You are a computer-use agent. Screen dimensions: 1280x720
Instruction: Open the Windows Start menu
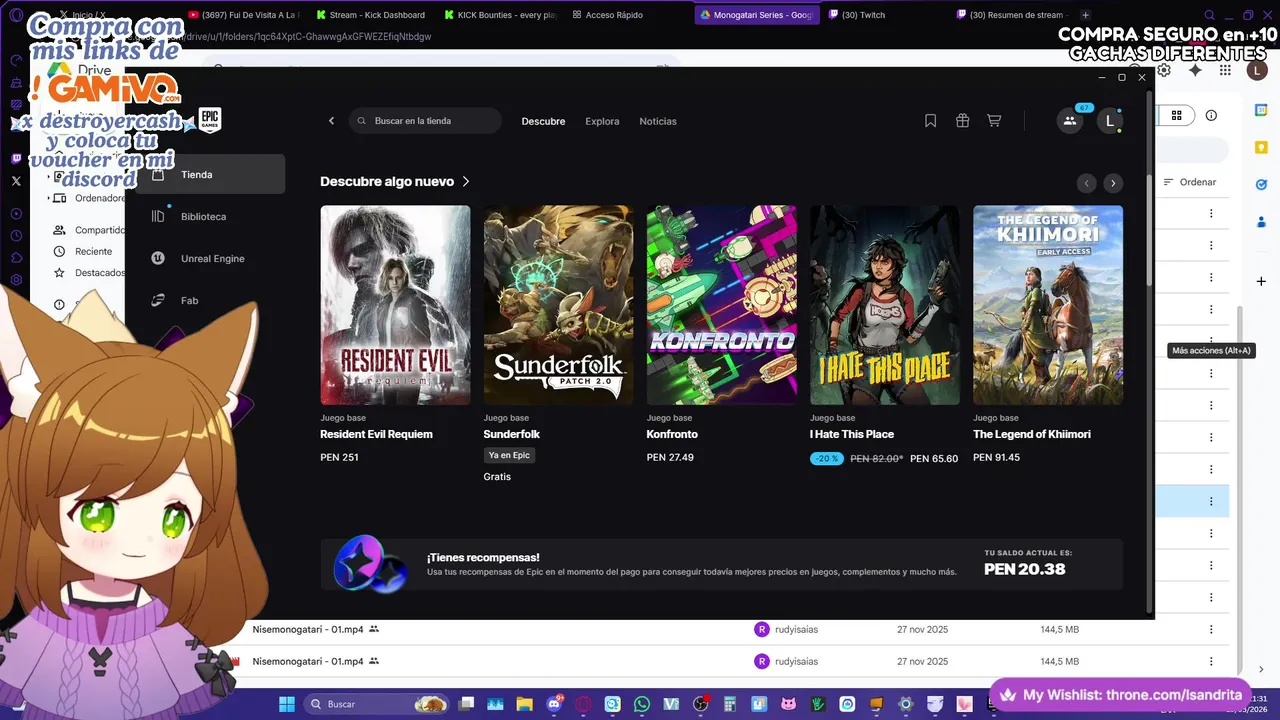tap(286, 704)
